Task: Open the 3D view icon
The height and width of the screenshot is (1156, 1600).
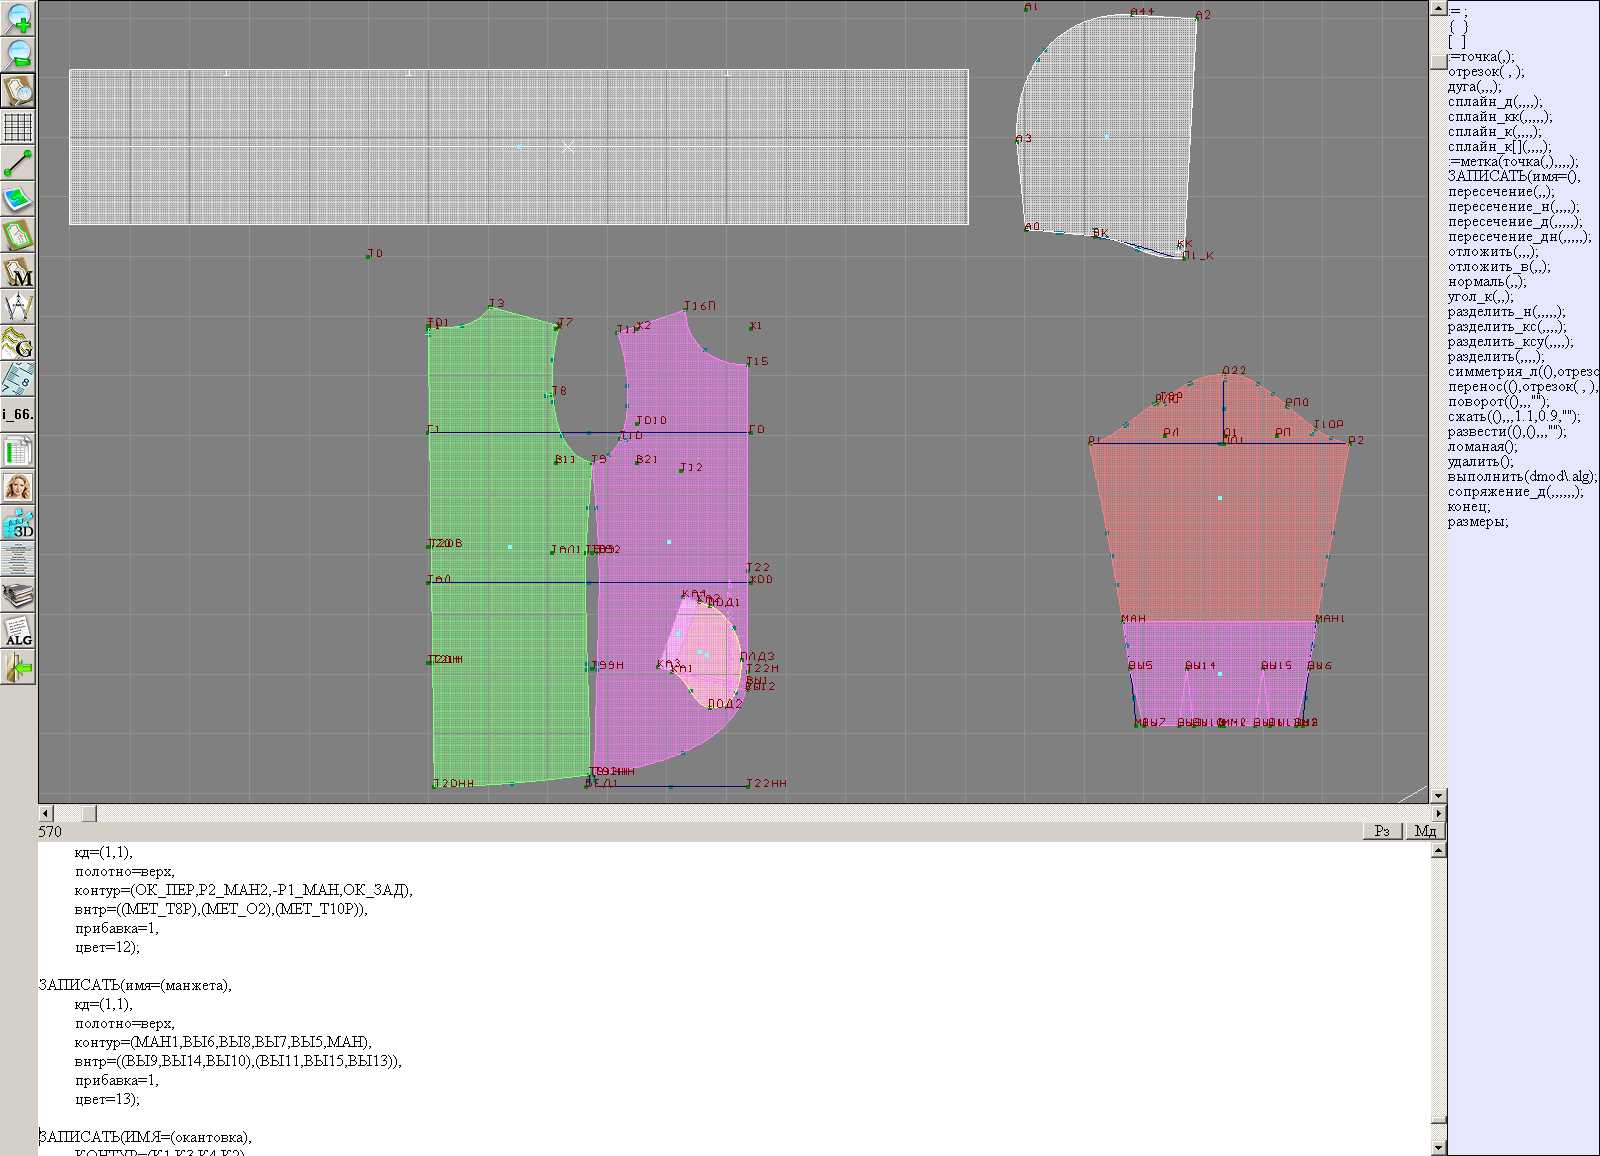Action: coord(18,523)
